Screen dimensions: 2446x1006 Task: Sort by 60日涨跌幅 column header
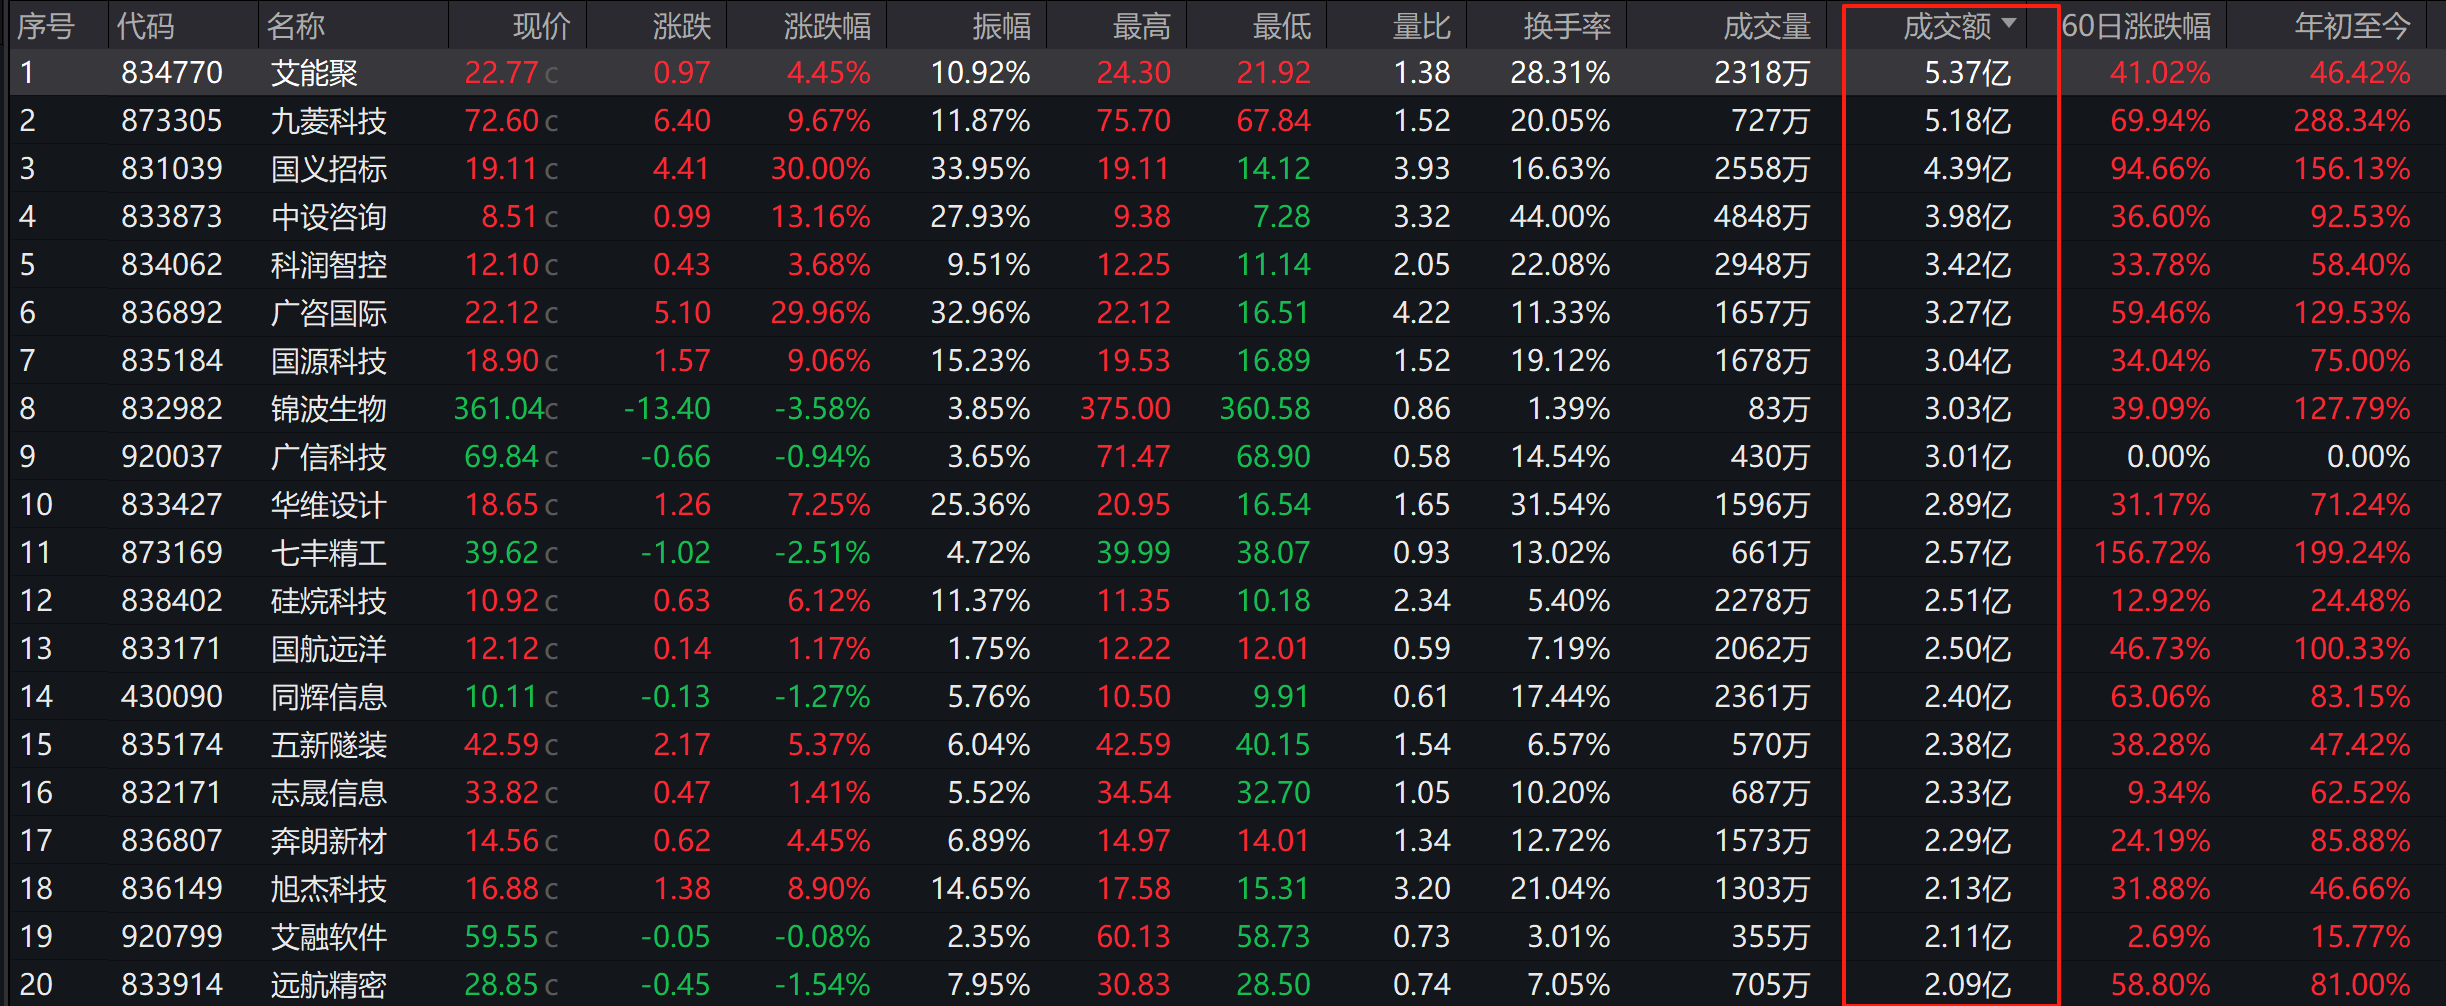coord(2136,26)
